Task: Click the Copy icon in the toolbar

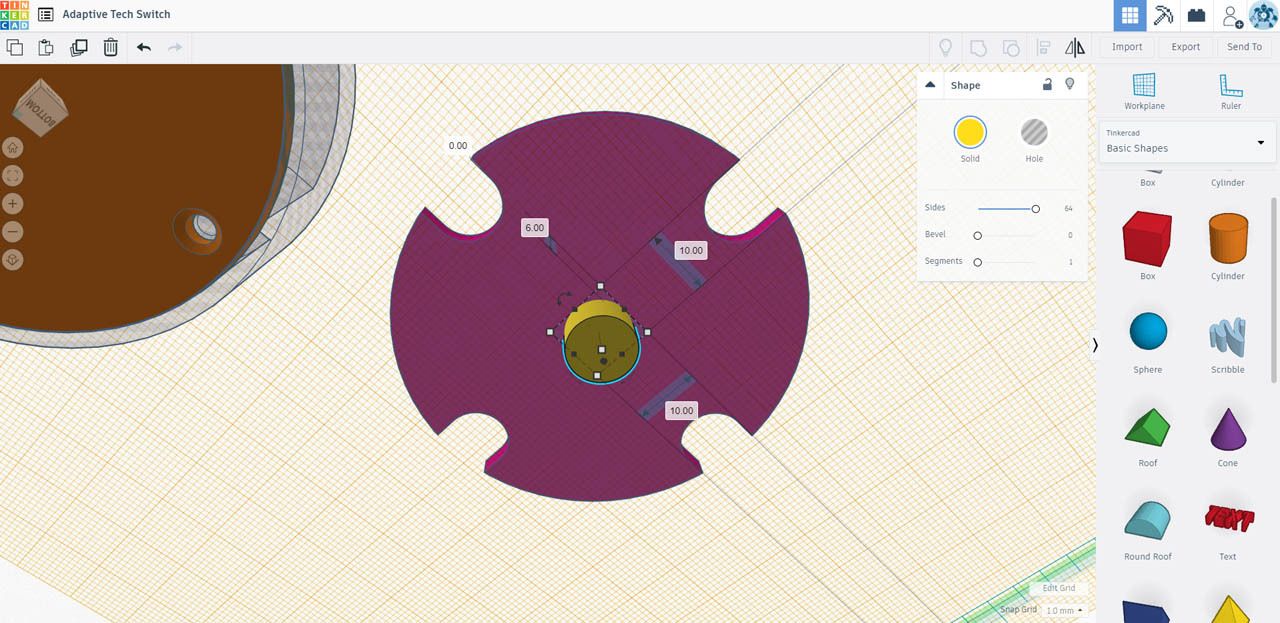Action: [15, 47]
